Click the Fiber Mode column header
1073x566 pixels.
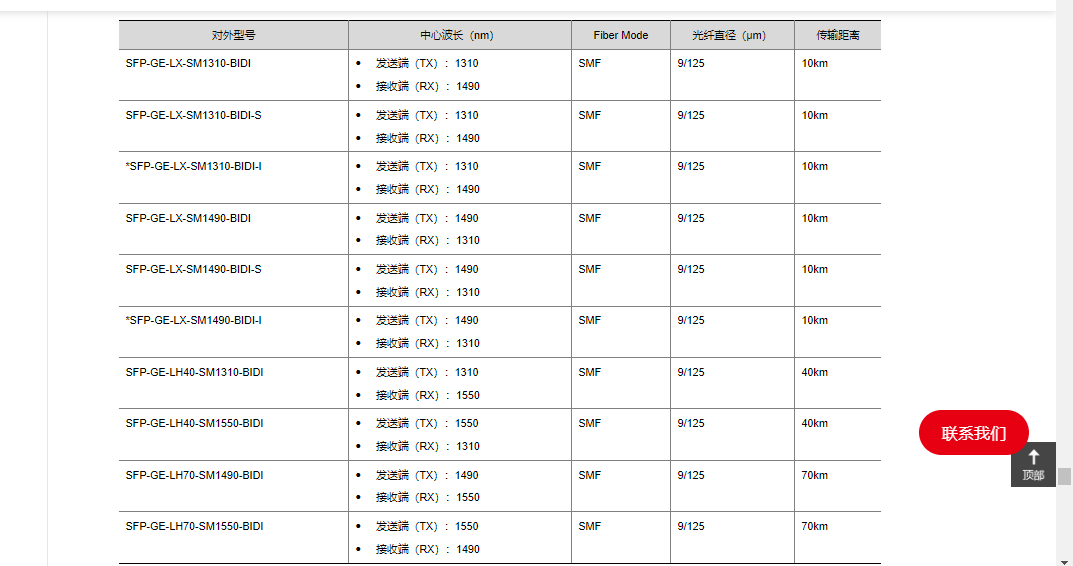[620, 35]
